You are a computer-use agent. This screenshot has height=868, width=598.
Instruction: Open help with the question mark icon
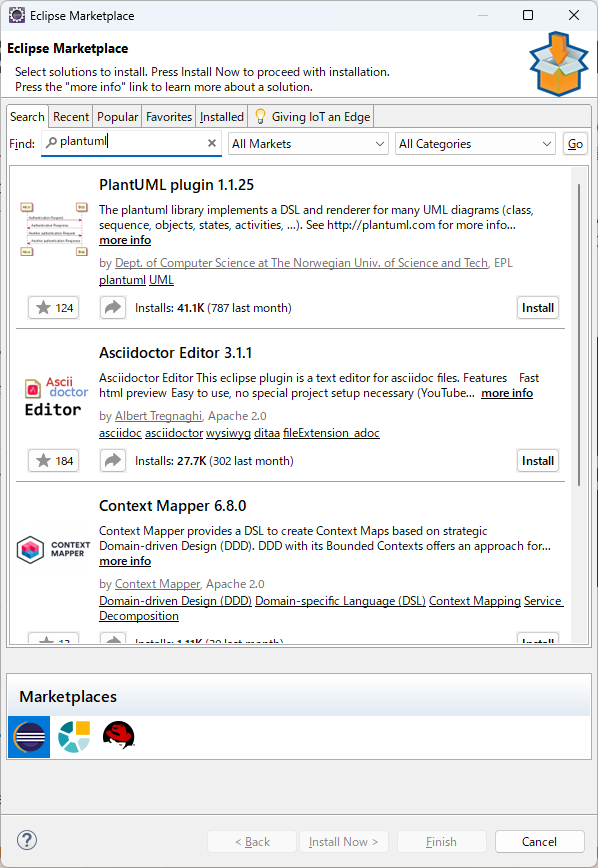[27, 840]
